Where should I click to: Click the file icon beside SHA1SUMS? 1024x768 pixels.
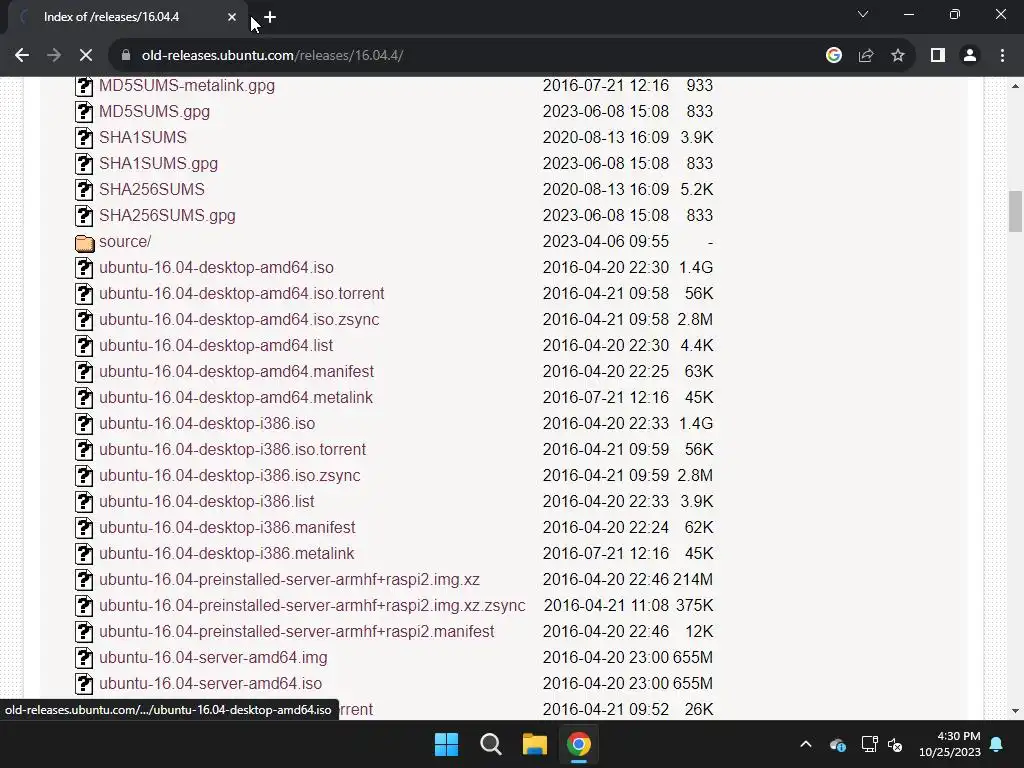(x=84, y=138)
